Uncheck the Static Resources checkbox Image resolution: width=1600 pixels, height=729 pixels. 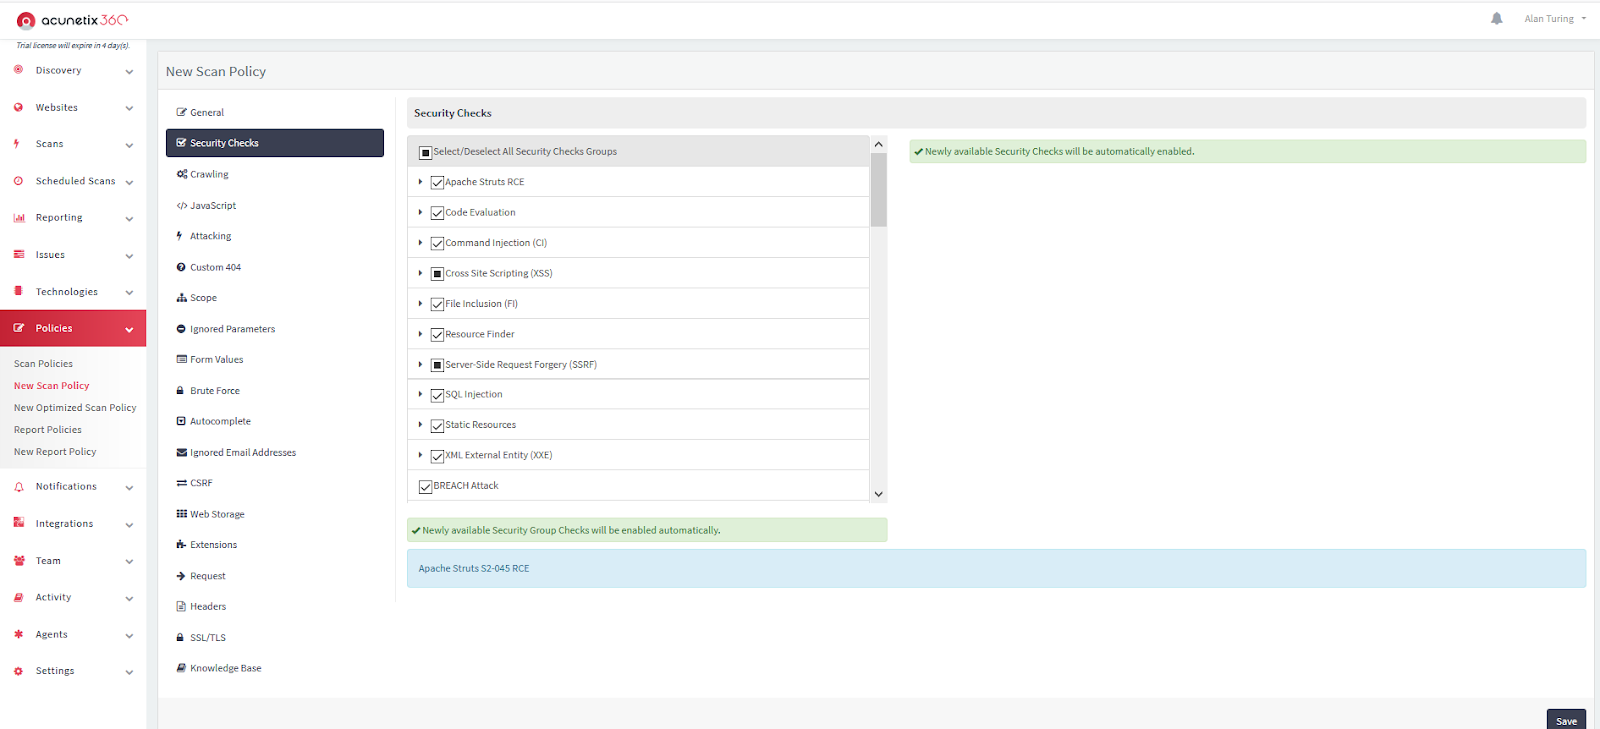(437, 426)
